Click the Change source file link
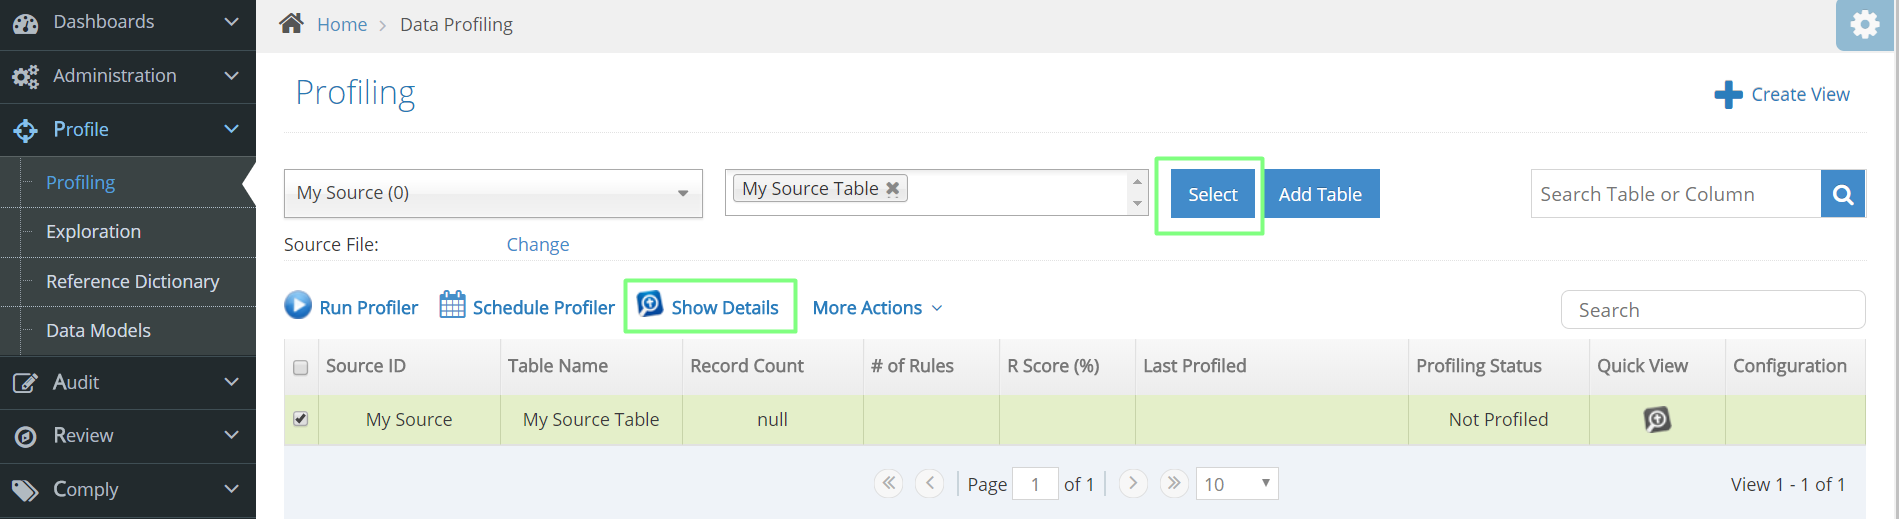The image size is (1899, 519). pos(537,245)
